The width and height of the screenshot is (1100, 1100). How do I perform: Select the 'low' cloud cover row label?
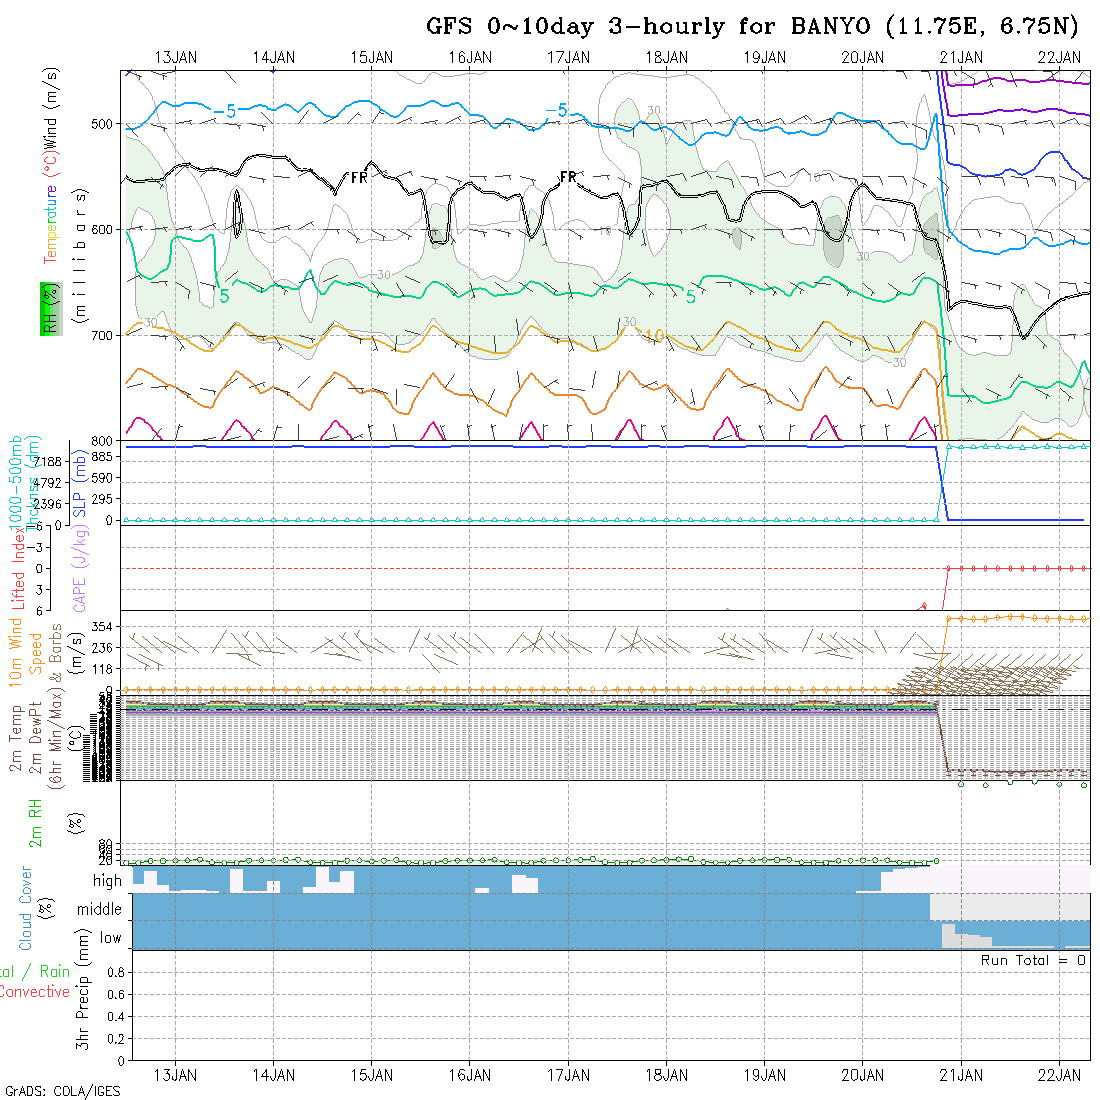(x=110, y=938)
